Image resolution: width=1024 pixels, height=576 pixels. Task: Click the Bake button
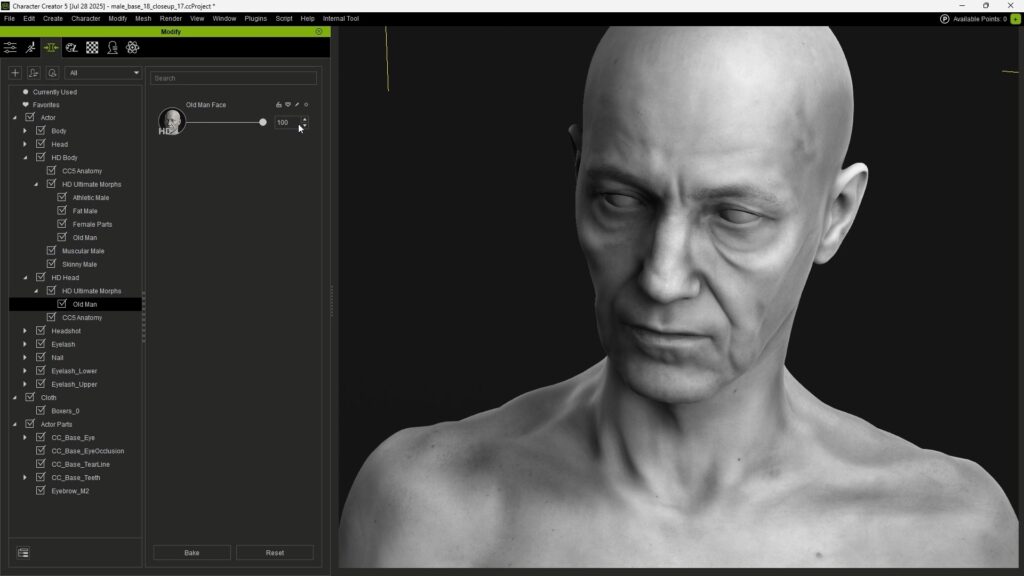click(192, 553)
